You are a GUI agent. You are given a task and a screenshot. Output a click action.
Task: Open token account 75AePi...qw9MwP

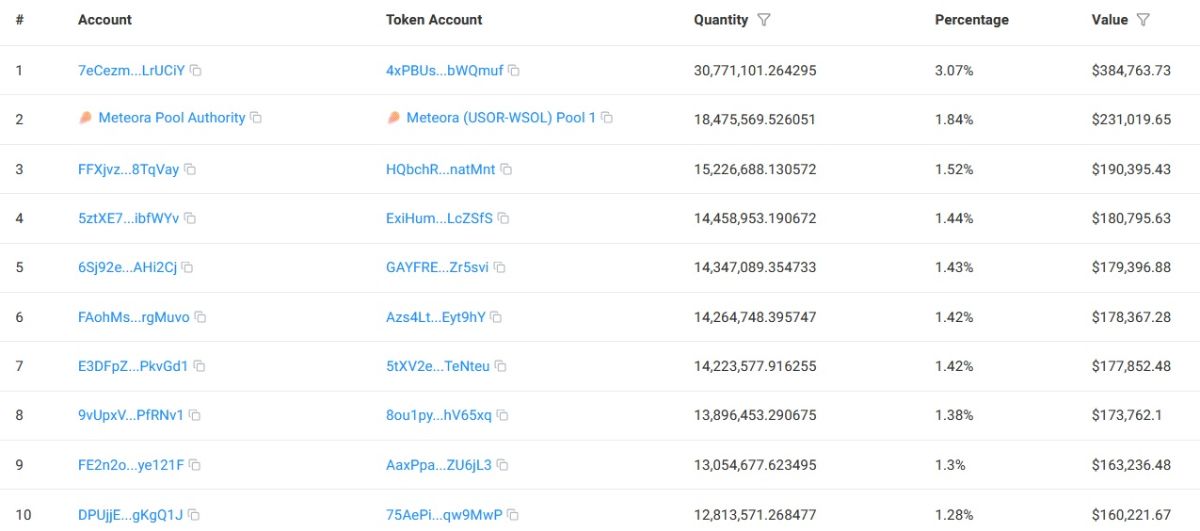pos(444,515)
